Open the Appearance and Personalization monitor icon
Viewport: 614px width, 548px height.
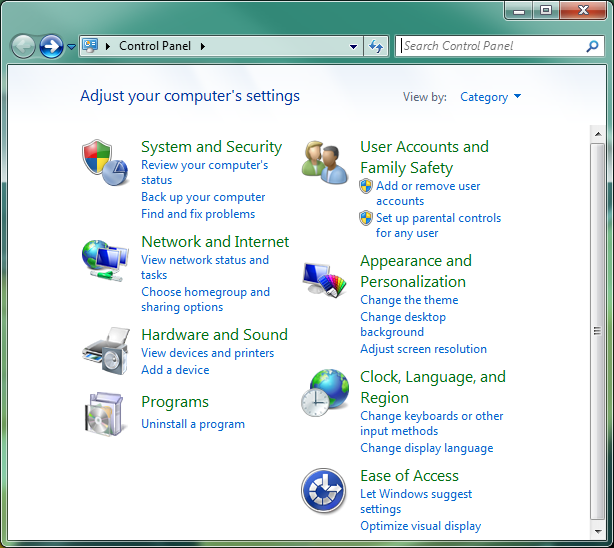pos(325,279)
